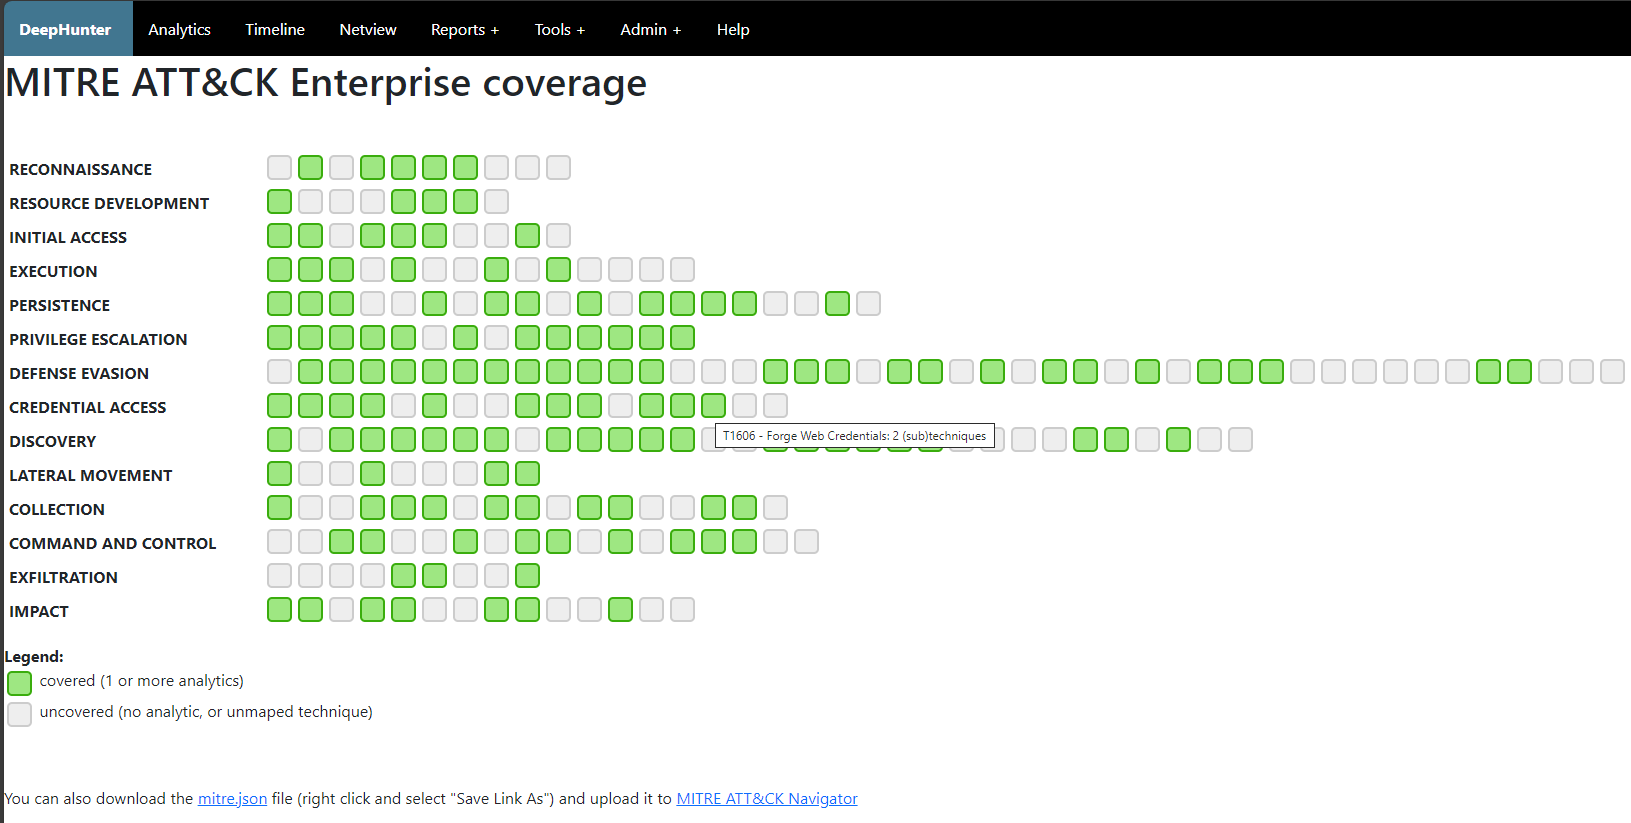The image size is (1631, 823).
Task: Select last square in DEFENSE EVASION row
Action: (x=1613, y=371)
